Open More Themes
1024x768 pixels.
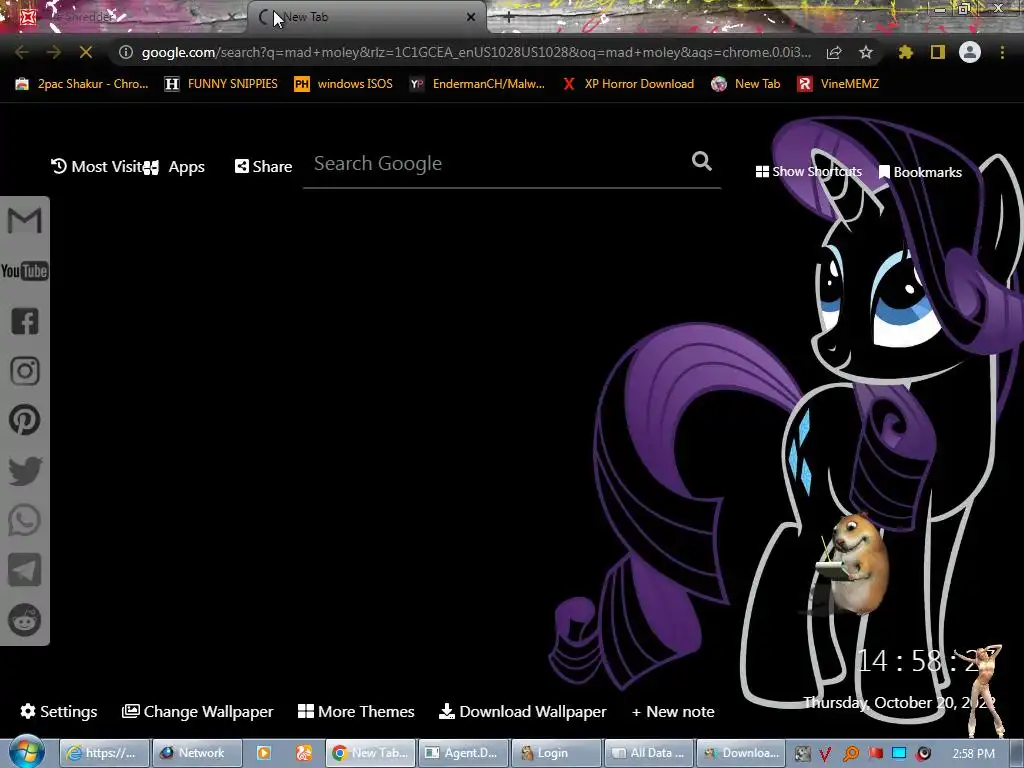356,711
